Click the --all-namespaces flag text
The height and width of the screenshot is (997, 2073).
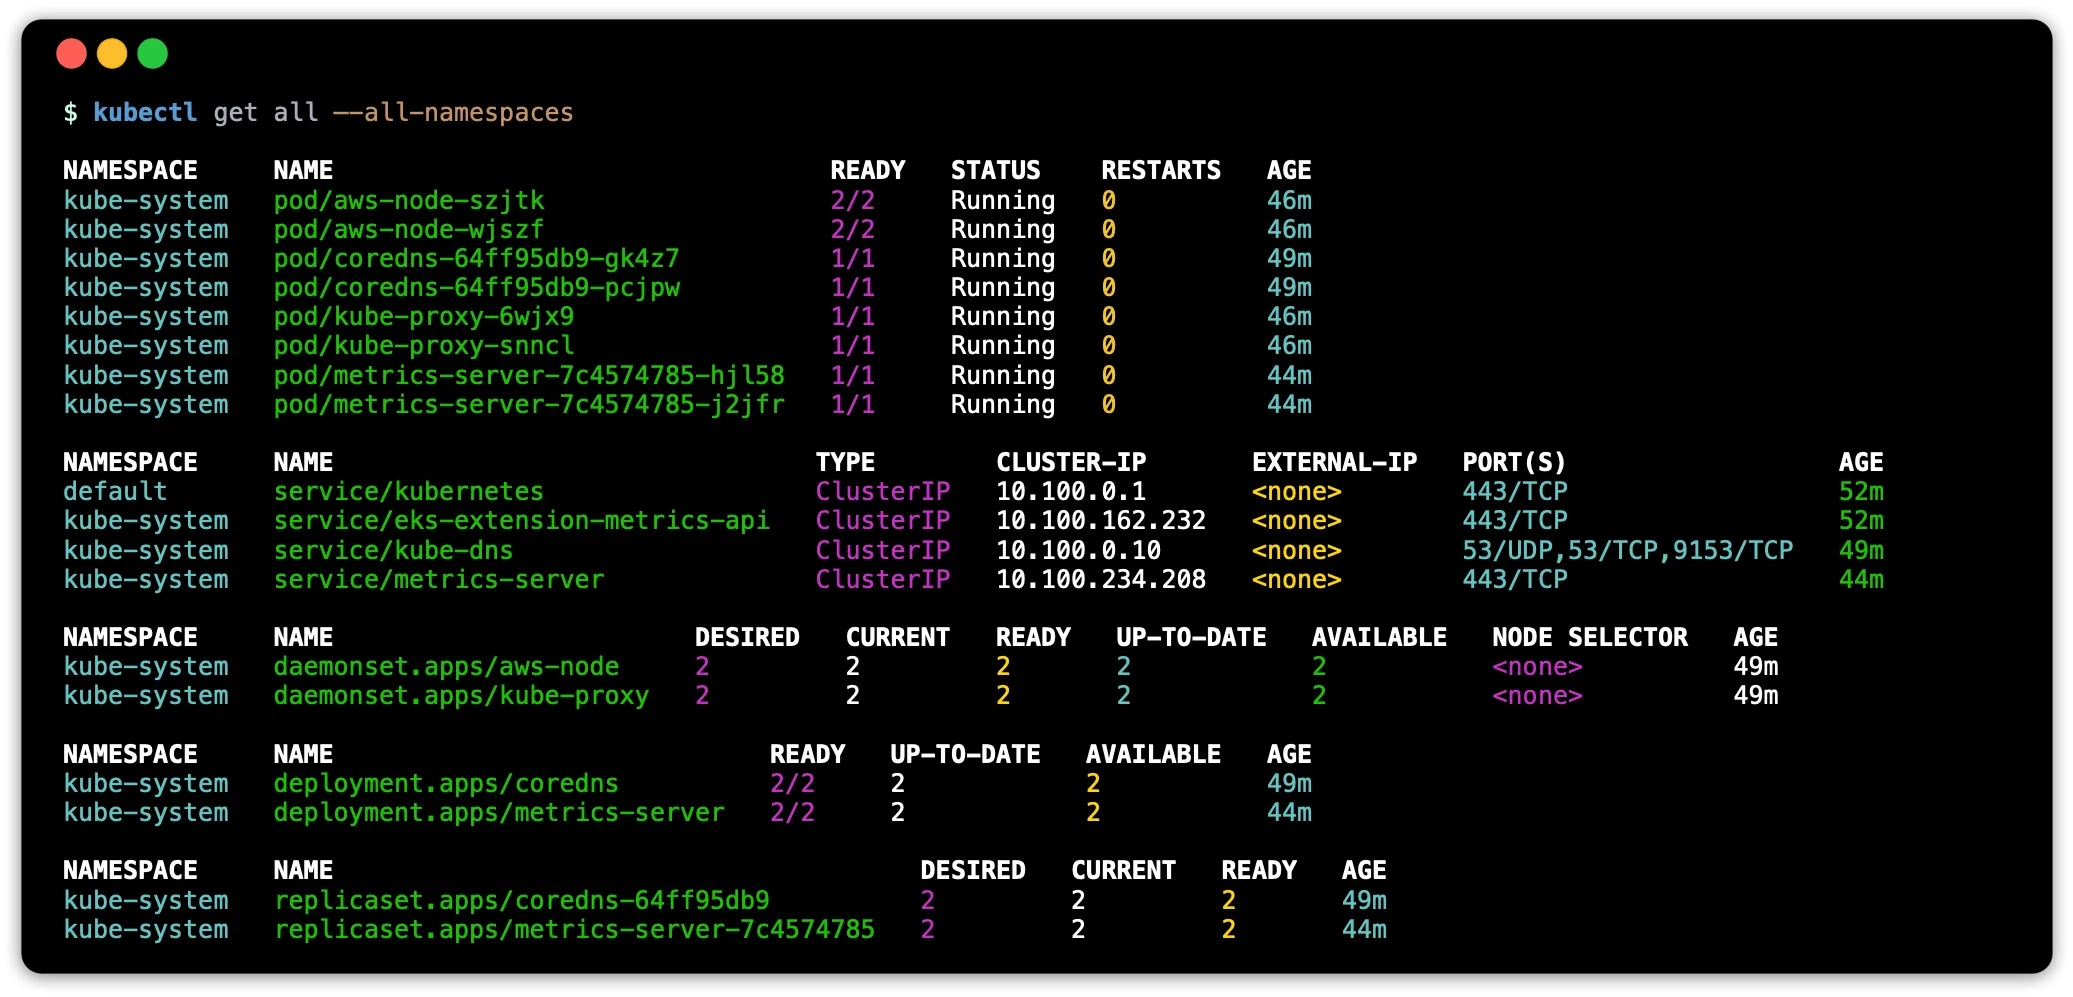click(x=453, y=112)
